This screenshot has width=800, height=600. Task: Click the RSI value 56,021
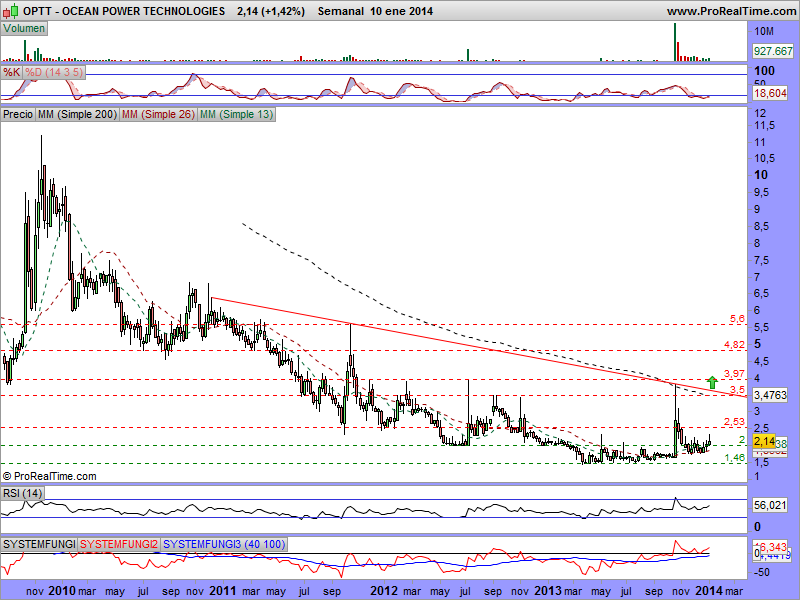[770, 505]
